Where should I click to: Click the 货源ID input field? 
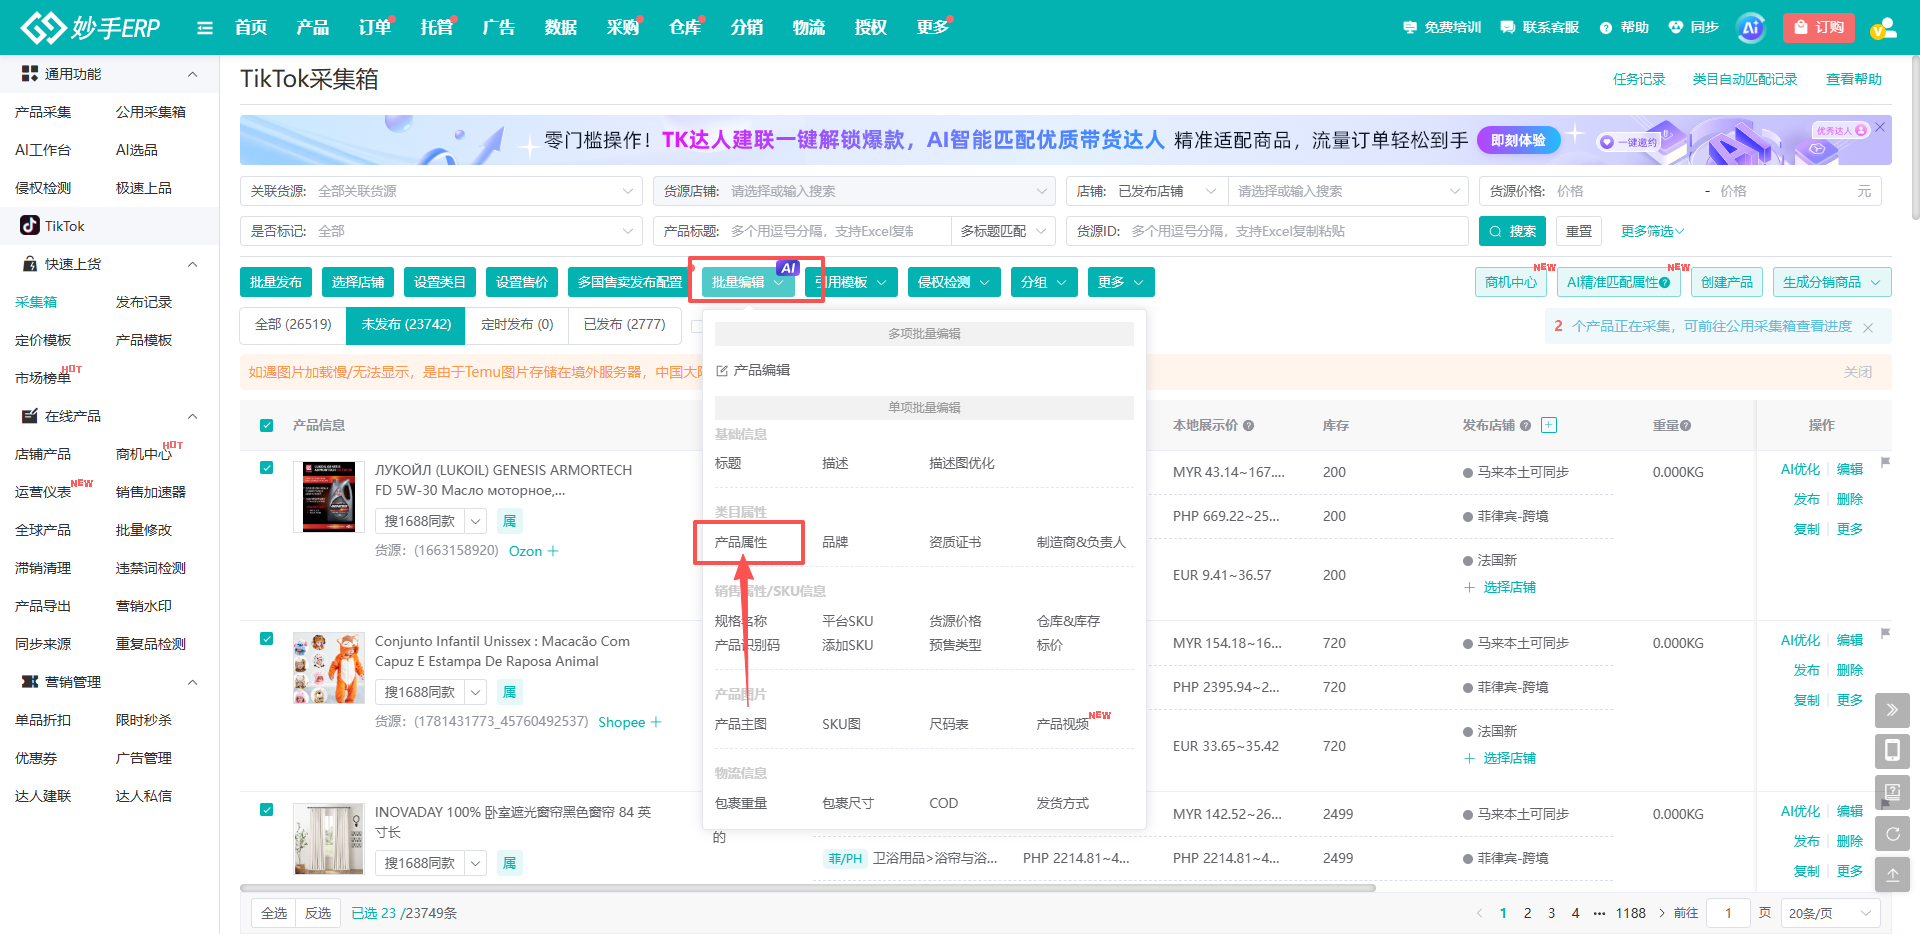[1267, 231]
